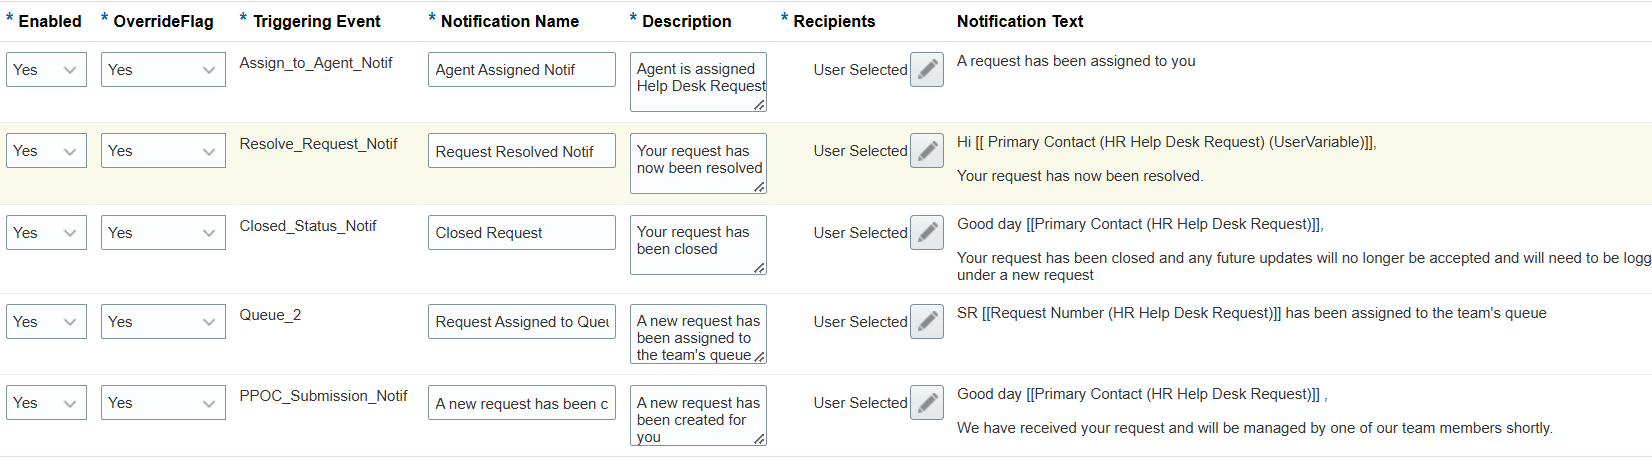Edit recipients for Assign_to_Agent_Notif row
Image resolution: width=1652 pixels, height=460 pixels.
pyautogui.click(x=927, y=70)
